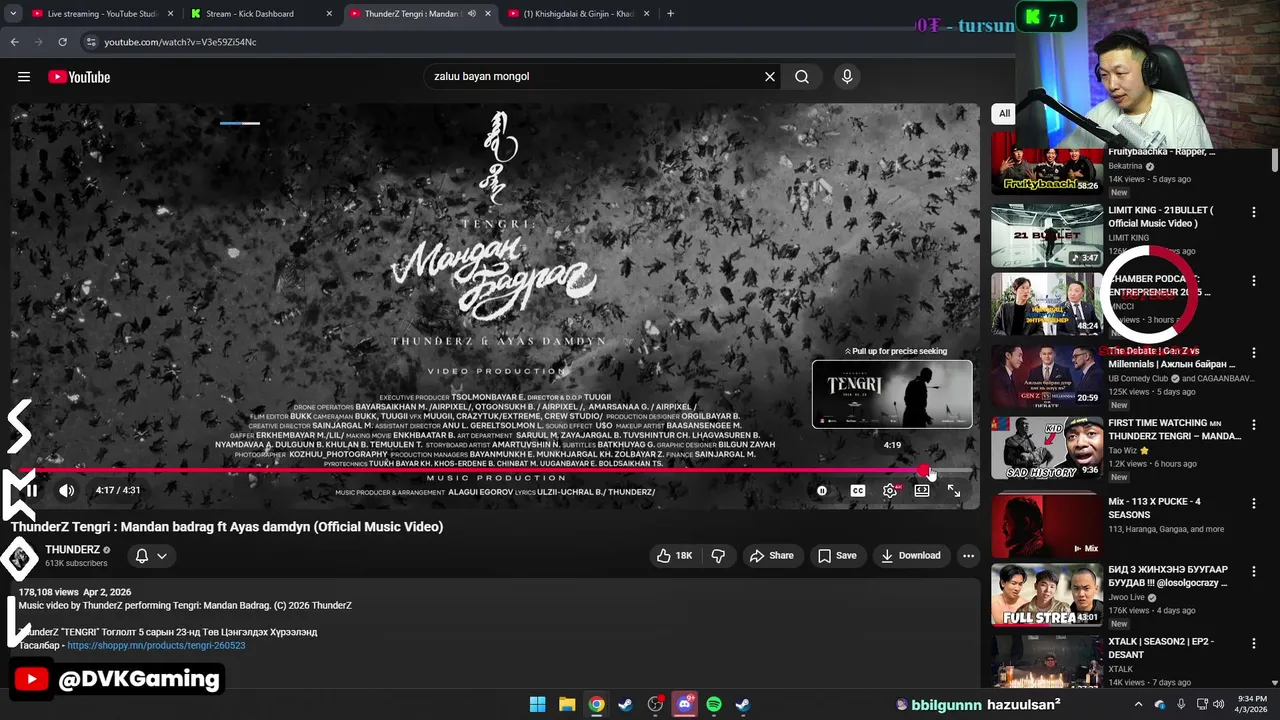Download the video

pos(911,556)
